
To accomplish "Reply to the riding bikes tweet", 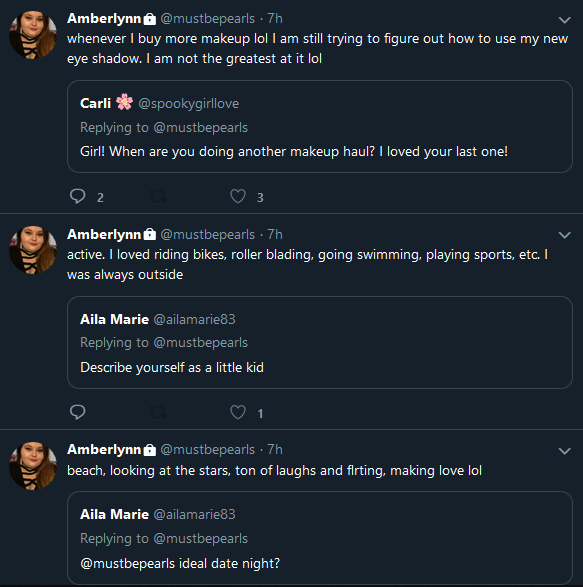I will click(x=78, y=412).
